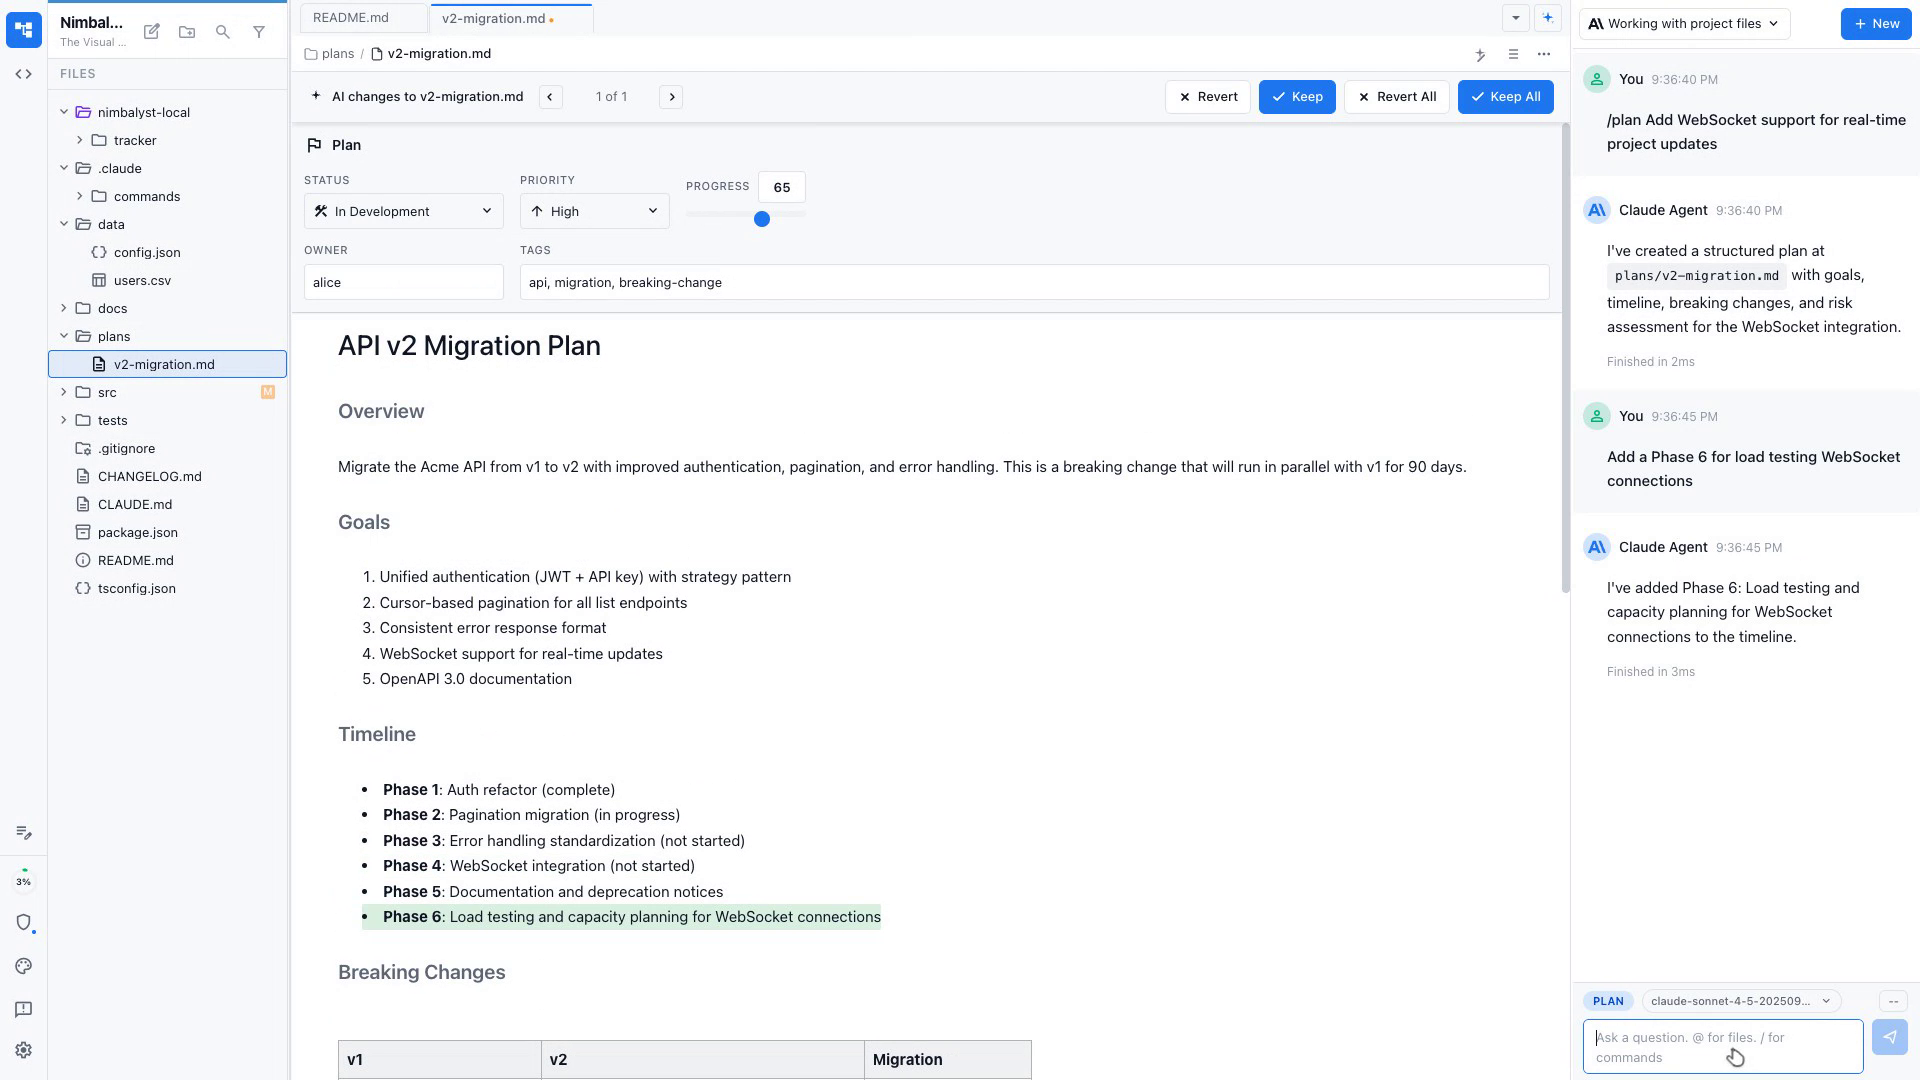The image size is (1920, 1080).
Task: Open the claude-sonnet model selector dropdown
Action: point(1740,1001)
